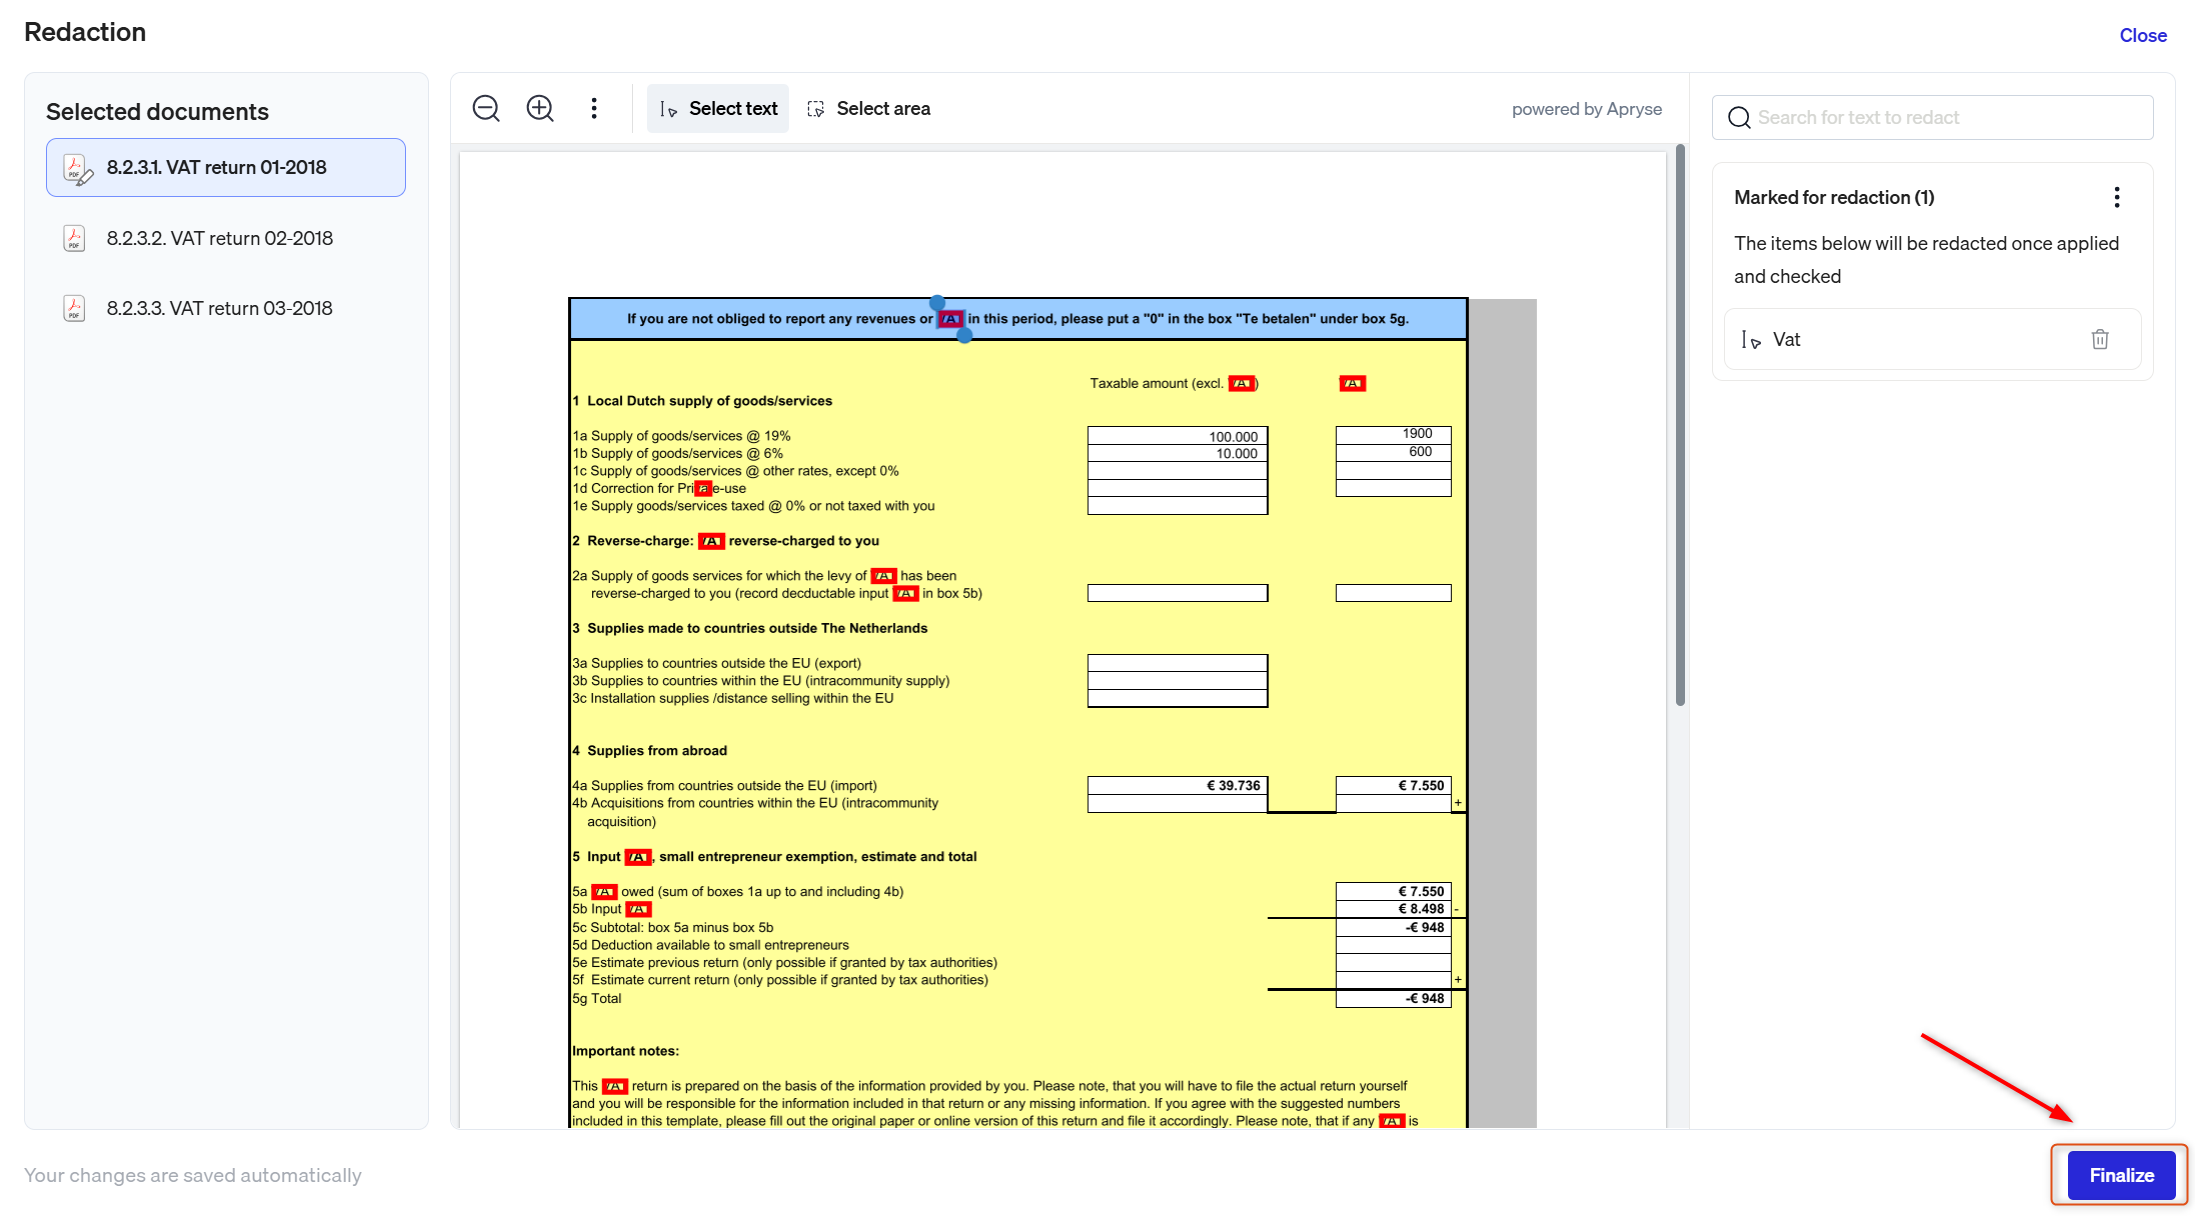Activate the Select text tool
2195x1216 pixels.
click(x=718, y=108)
